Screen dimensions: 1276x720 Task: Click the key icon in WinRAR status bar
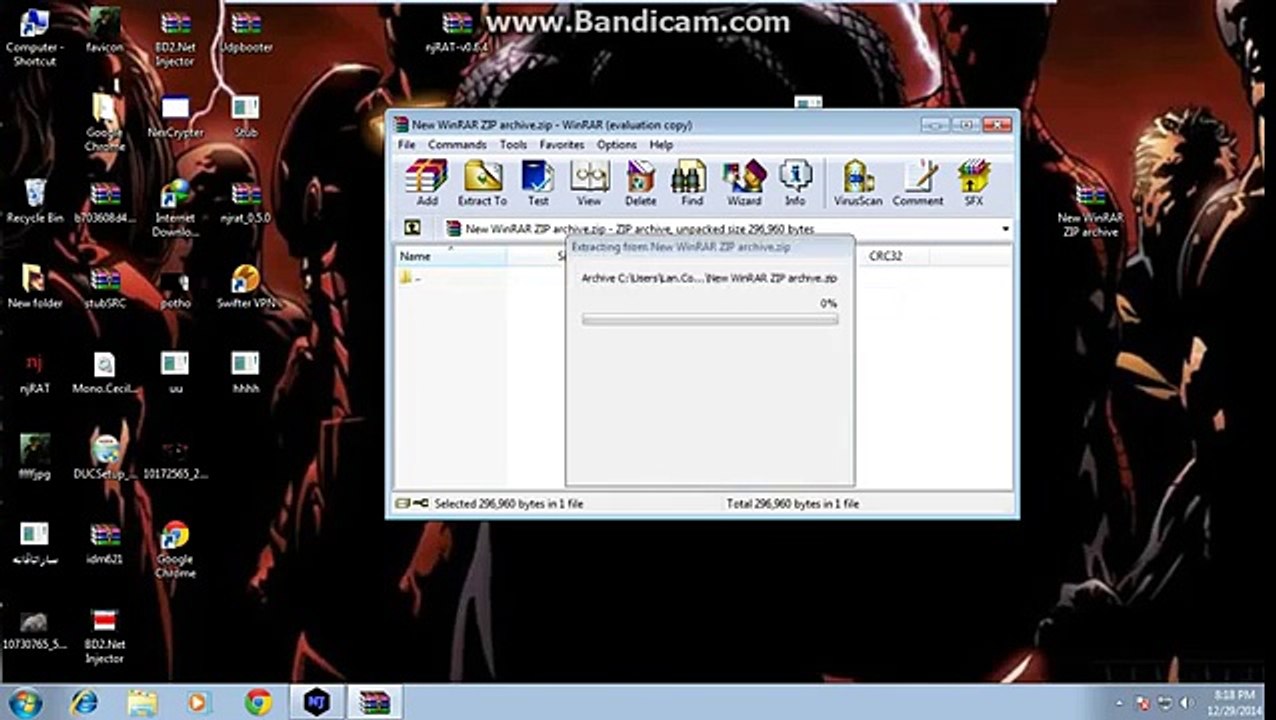421,504
